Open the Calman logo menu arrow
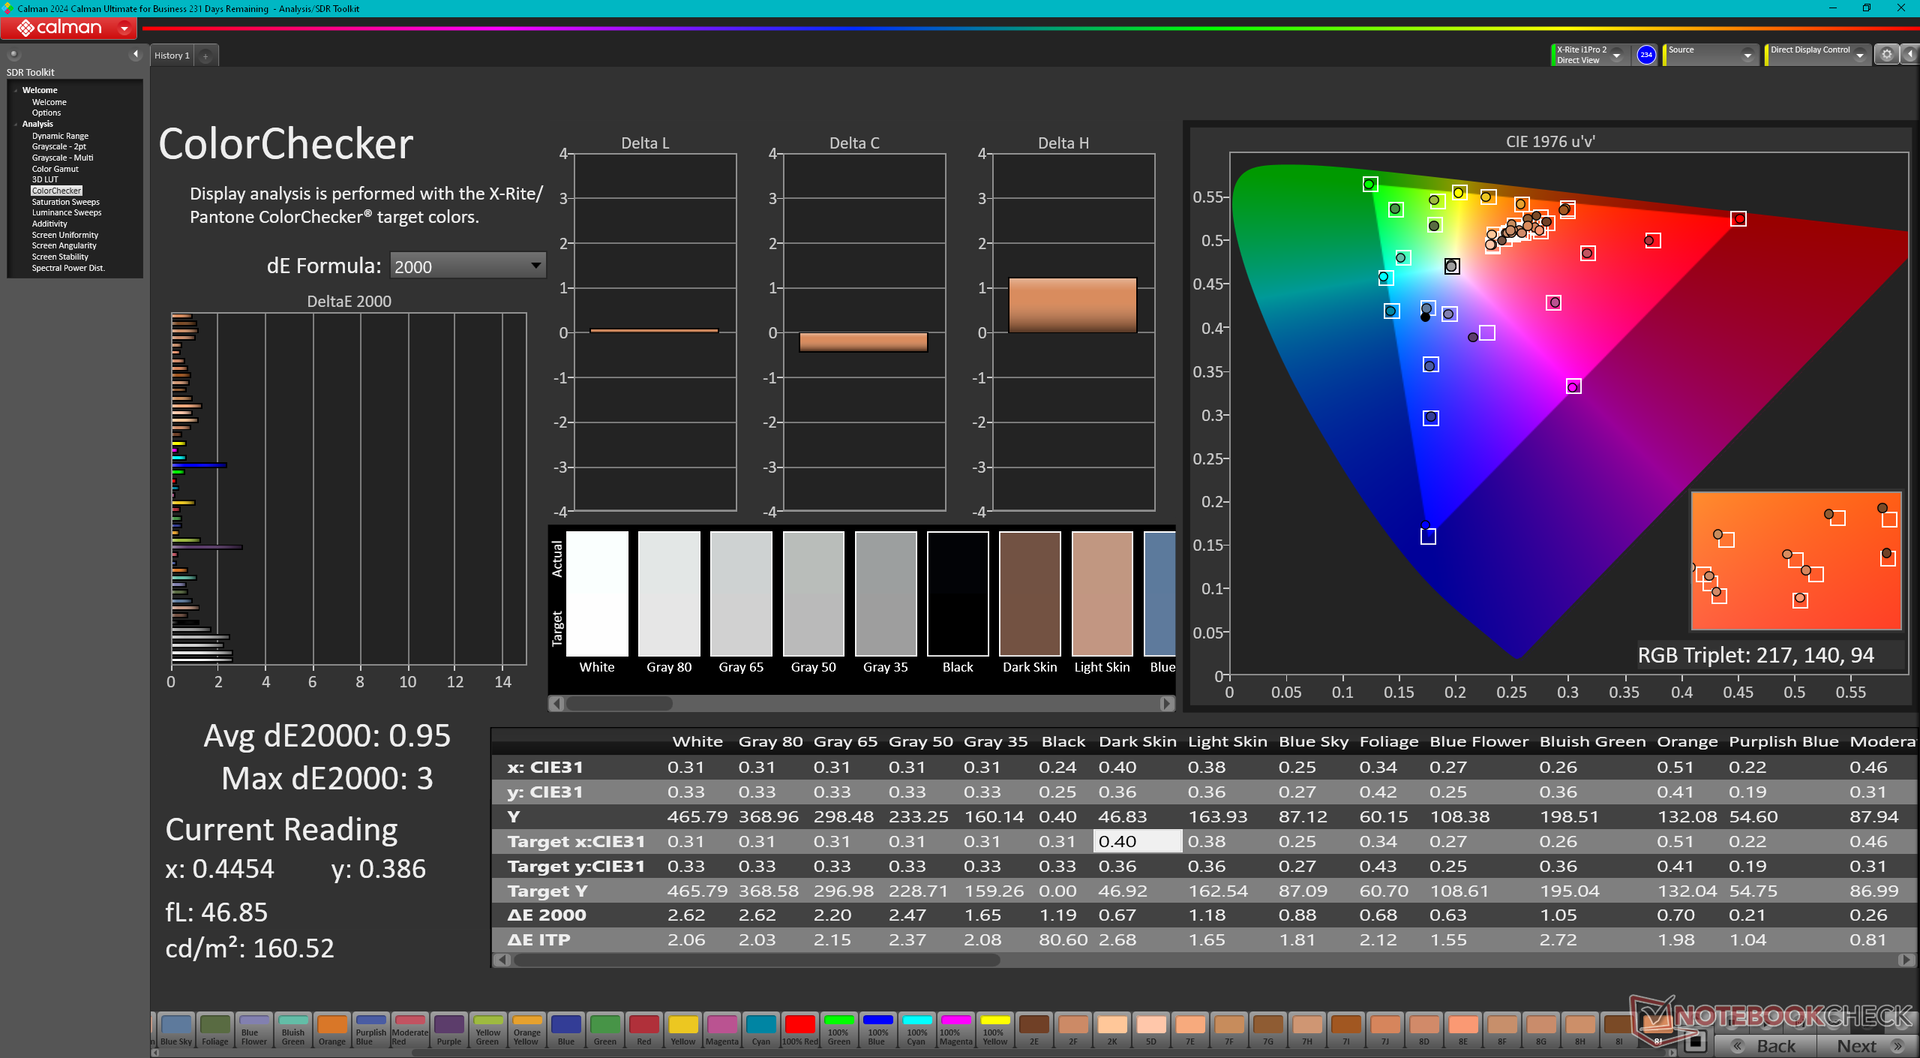This screenshot has width=1920, height=1058. point(124,28)
